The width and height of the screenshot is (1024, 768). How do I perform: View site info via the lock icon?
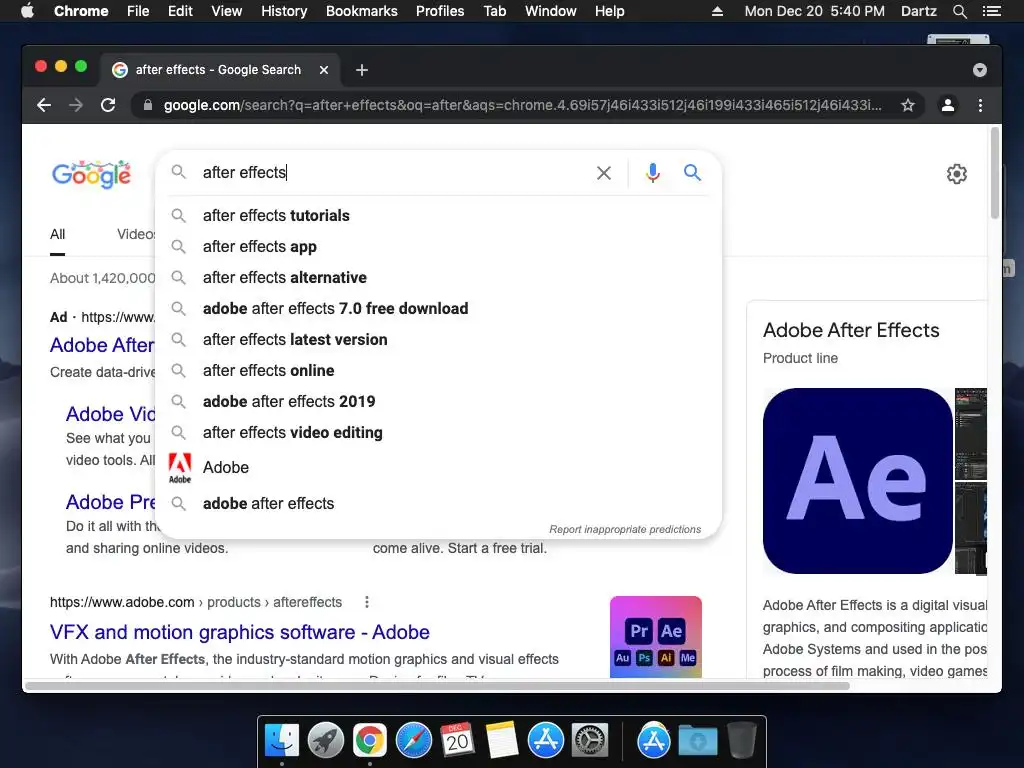(148, 105)
